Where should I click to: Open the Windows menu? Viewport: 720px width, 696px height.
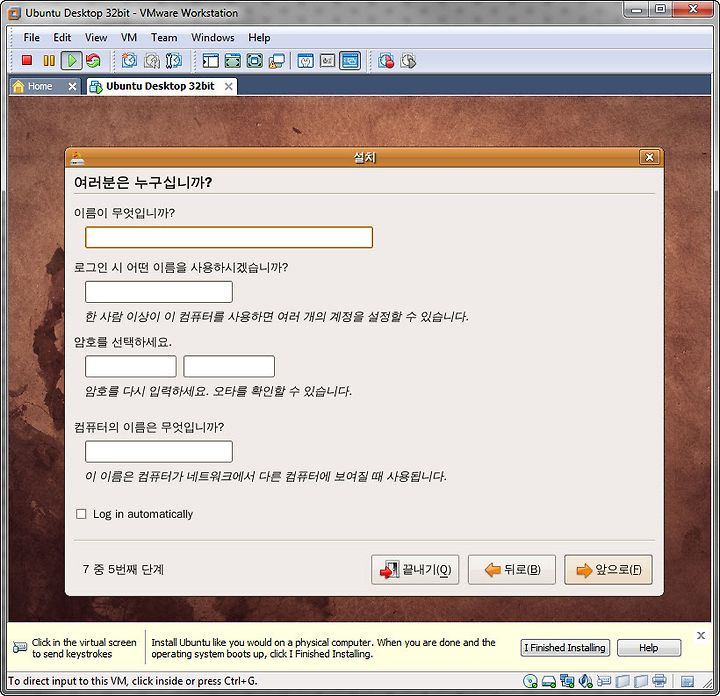tap(213, 38)
